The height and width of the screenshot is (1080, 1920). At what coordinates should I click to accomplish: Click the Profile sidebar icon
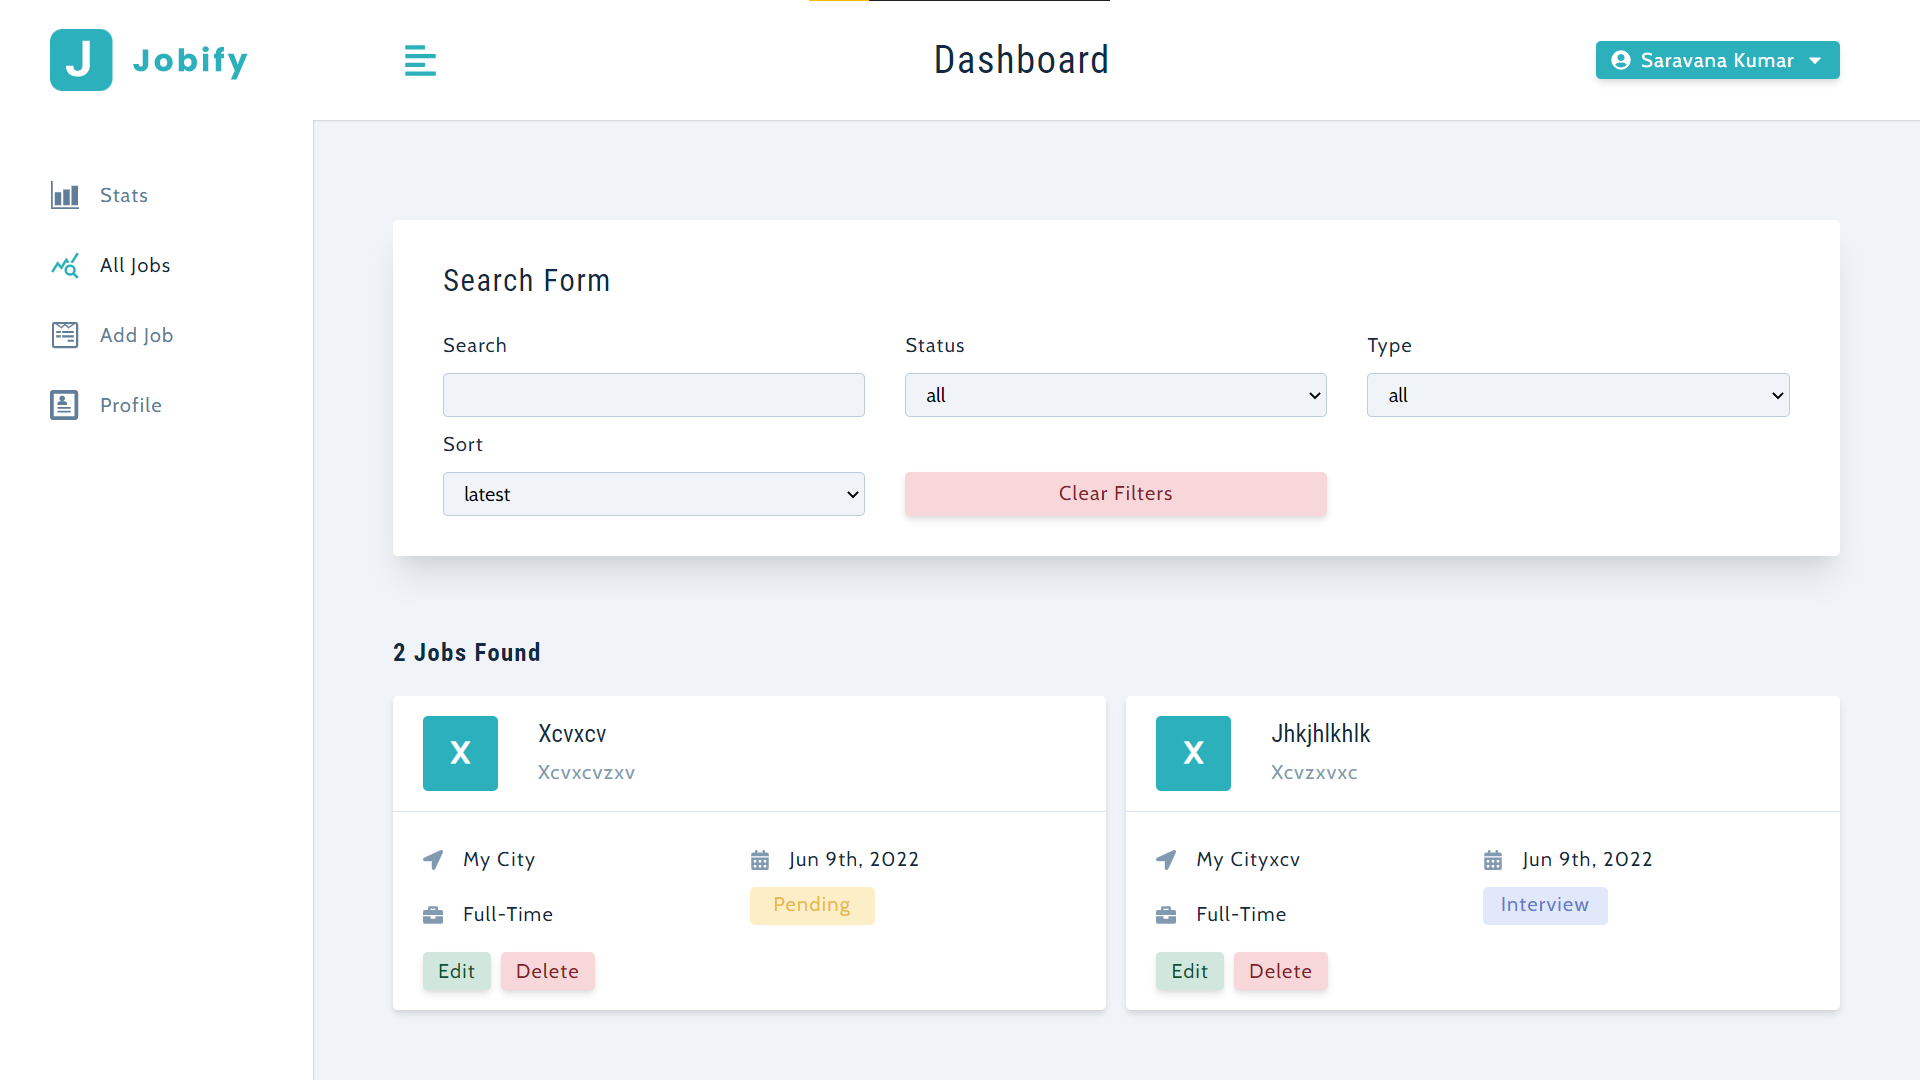click(64, 404)
